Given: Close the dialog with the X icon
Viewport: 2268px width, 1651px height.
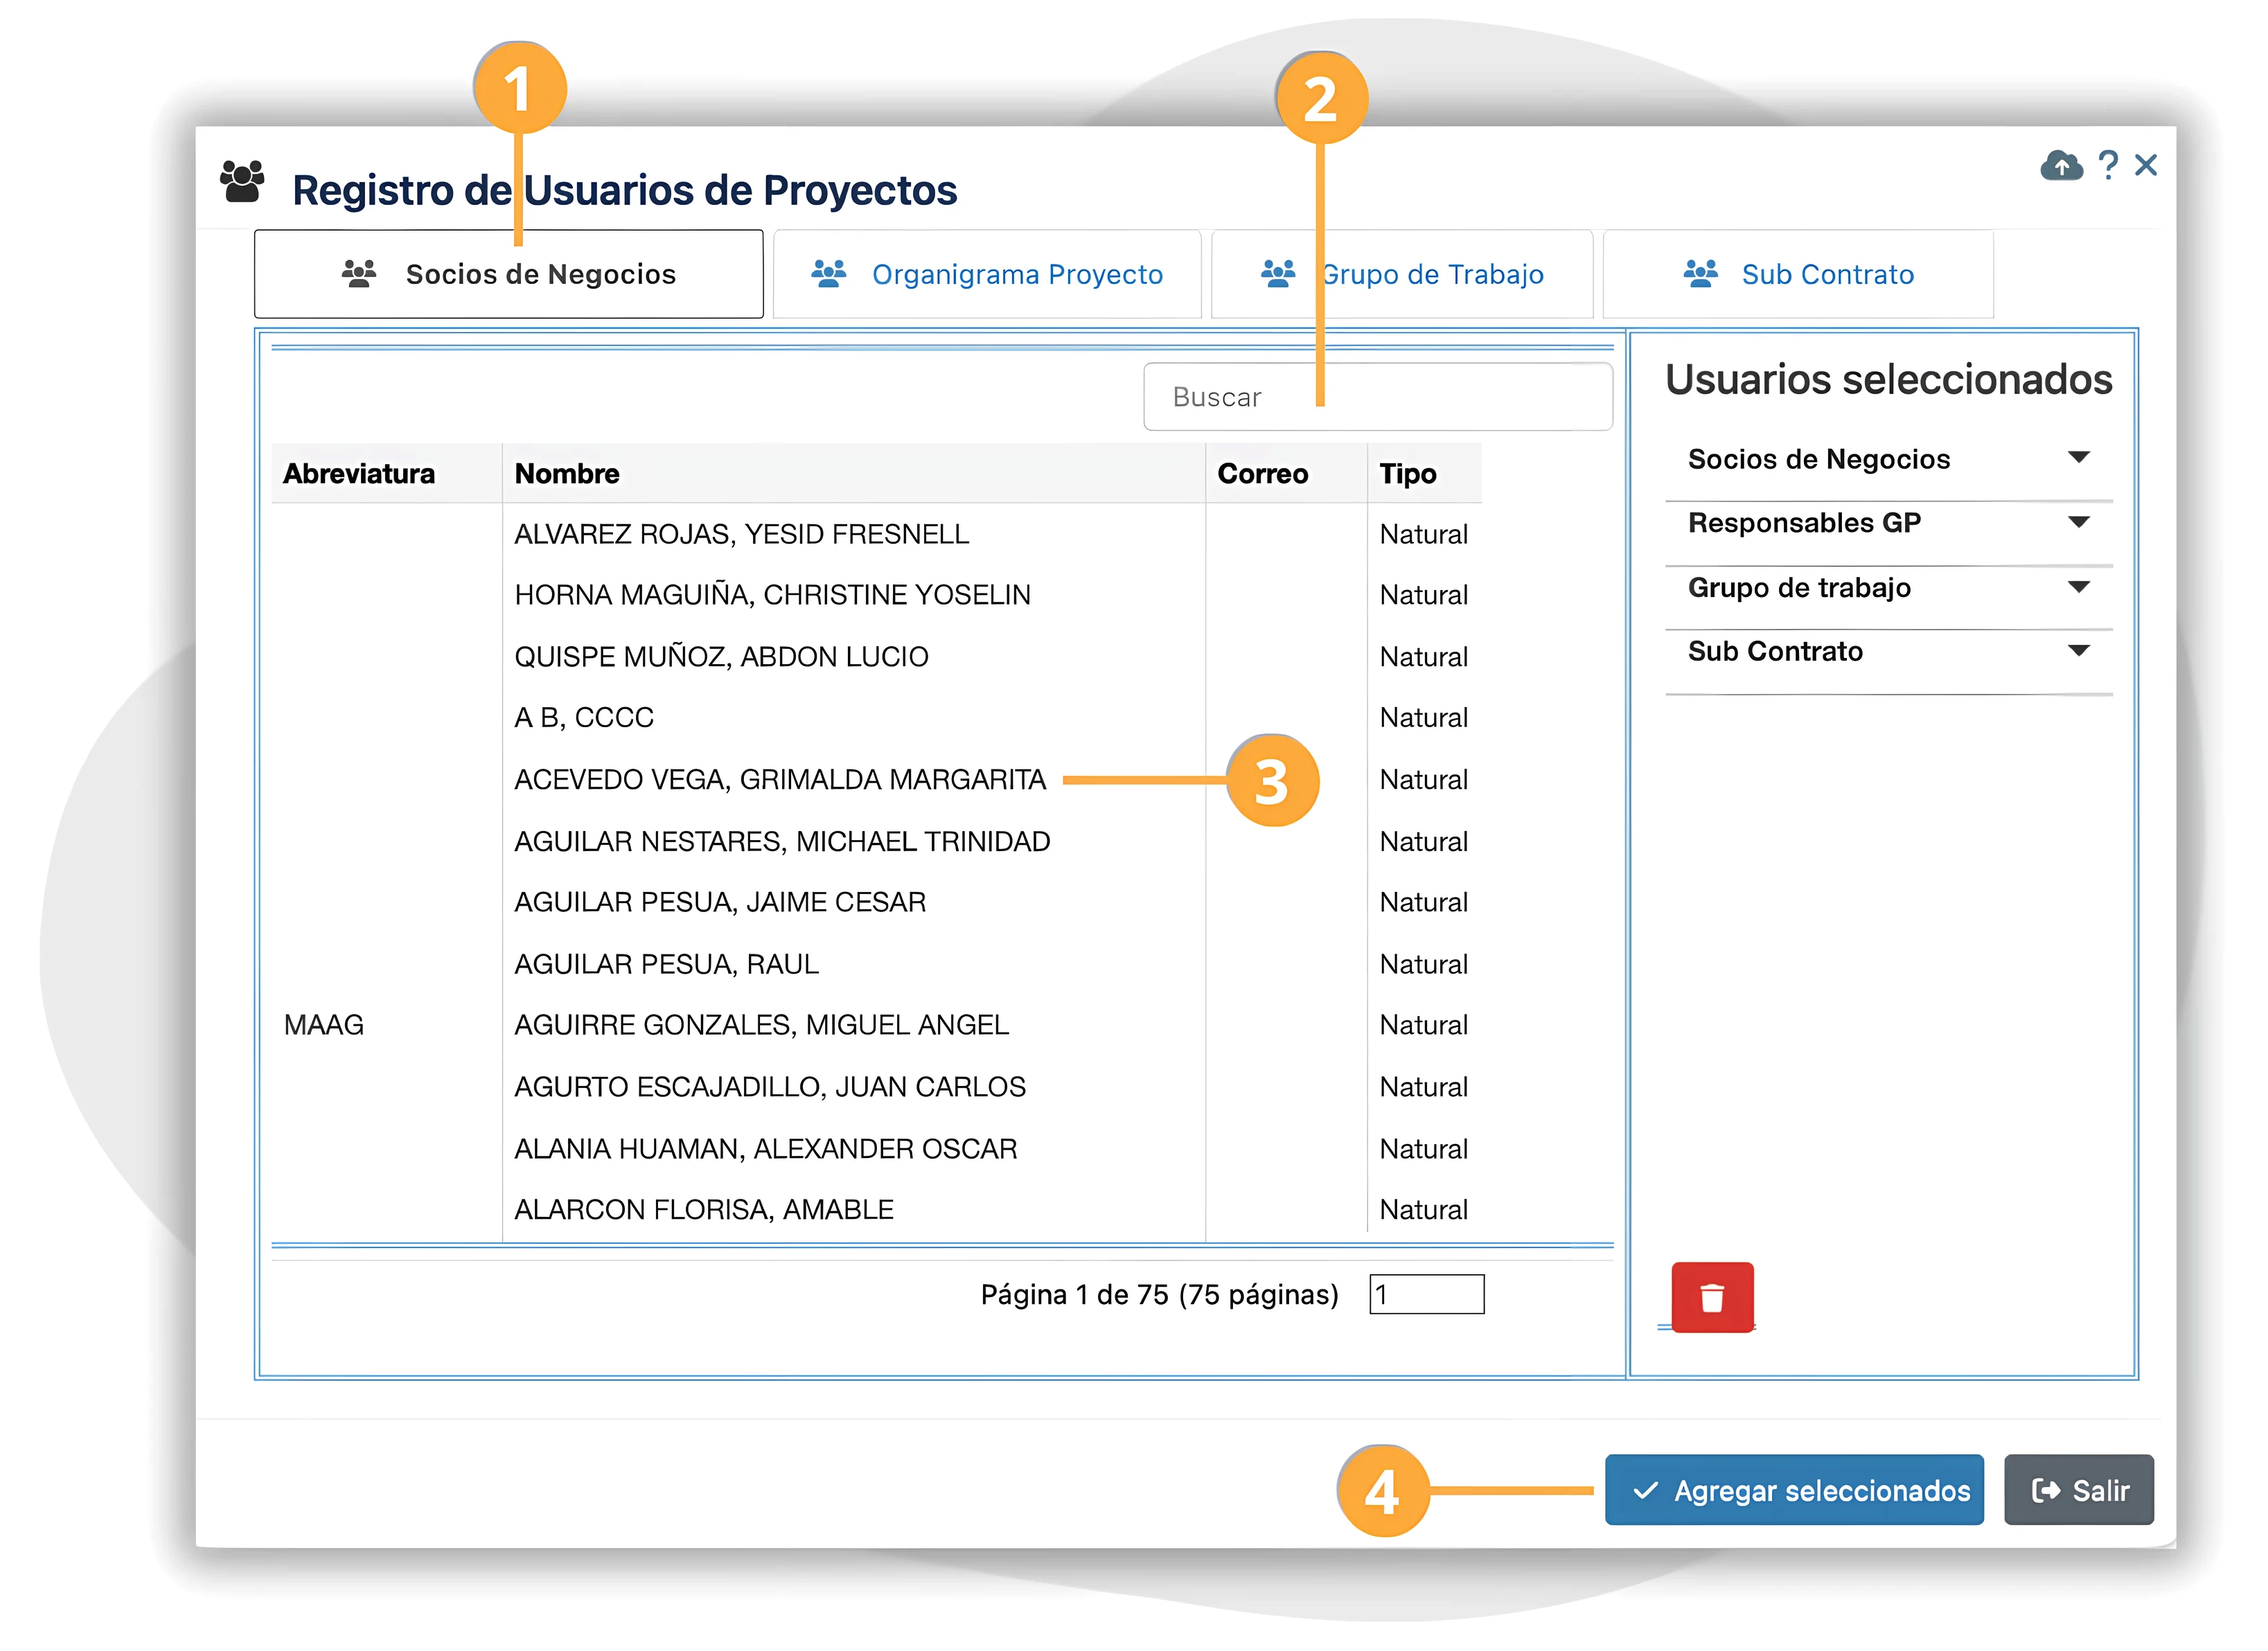Looking at the screenshot, I should [x=2145, y=165].
